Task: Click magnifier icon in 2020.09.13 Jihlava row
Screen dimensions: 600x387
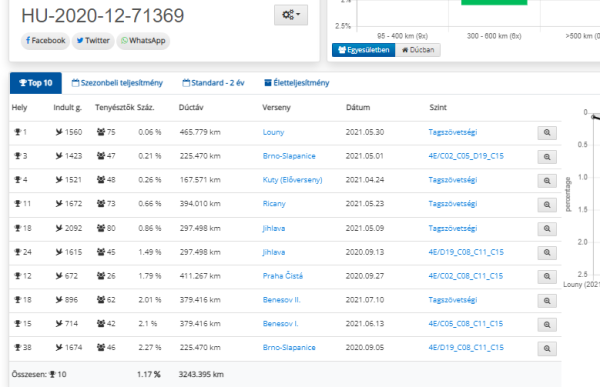Action: (547, 253)
